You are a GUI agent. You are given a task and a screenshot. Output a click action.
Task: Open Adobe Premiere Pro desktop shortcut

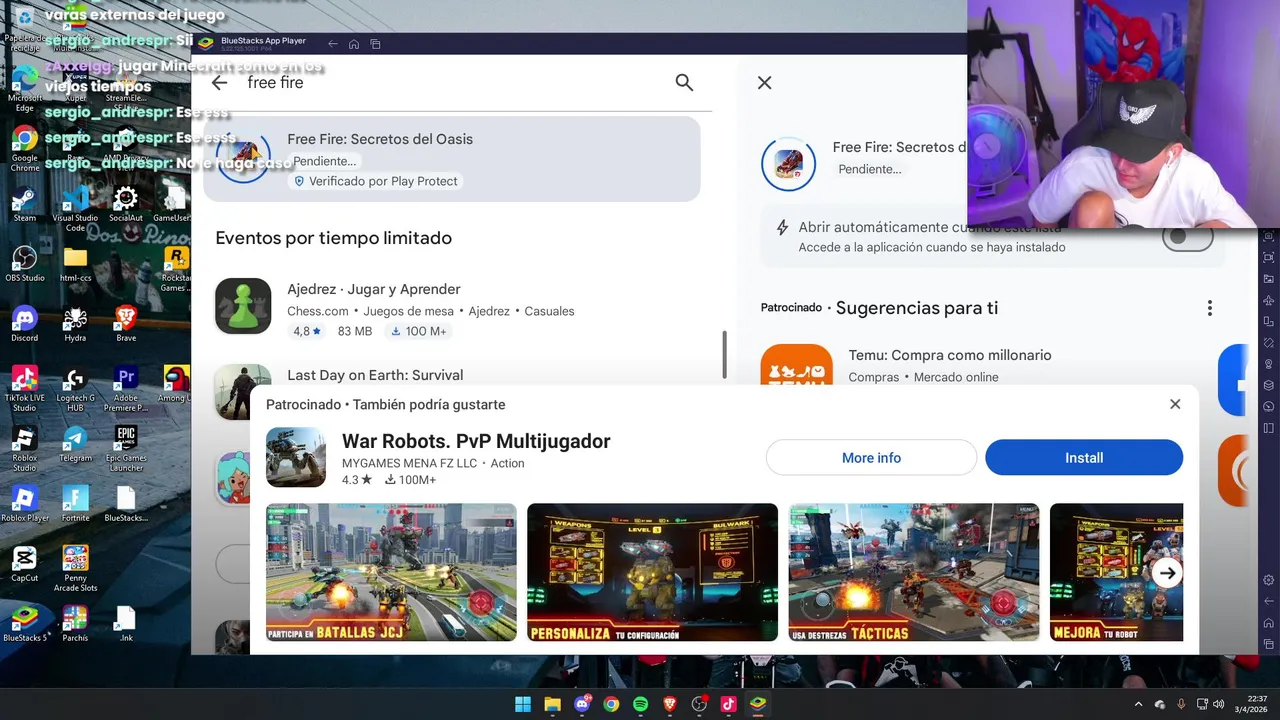[126, 389]
